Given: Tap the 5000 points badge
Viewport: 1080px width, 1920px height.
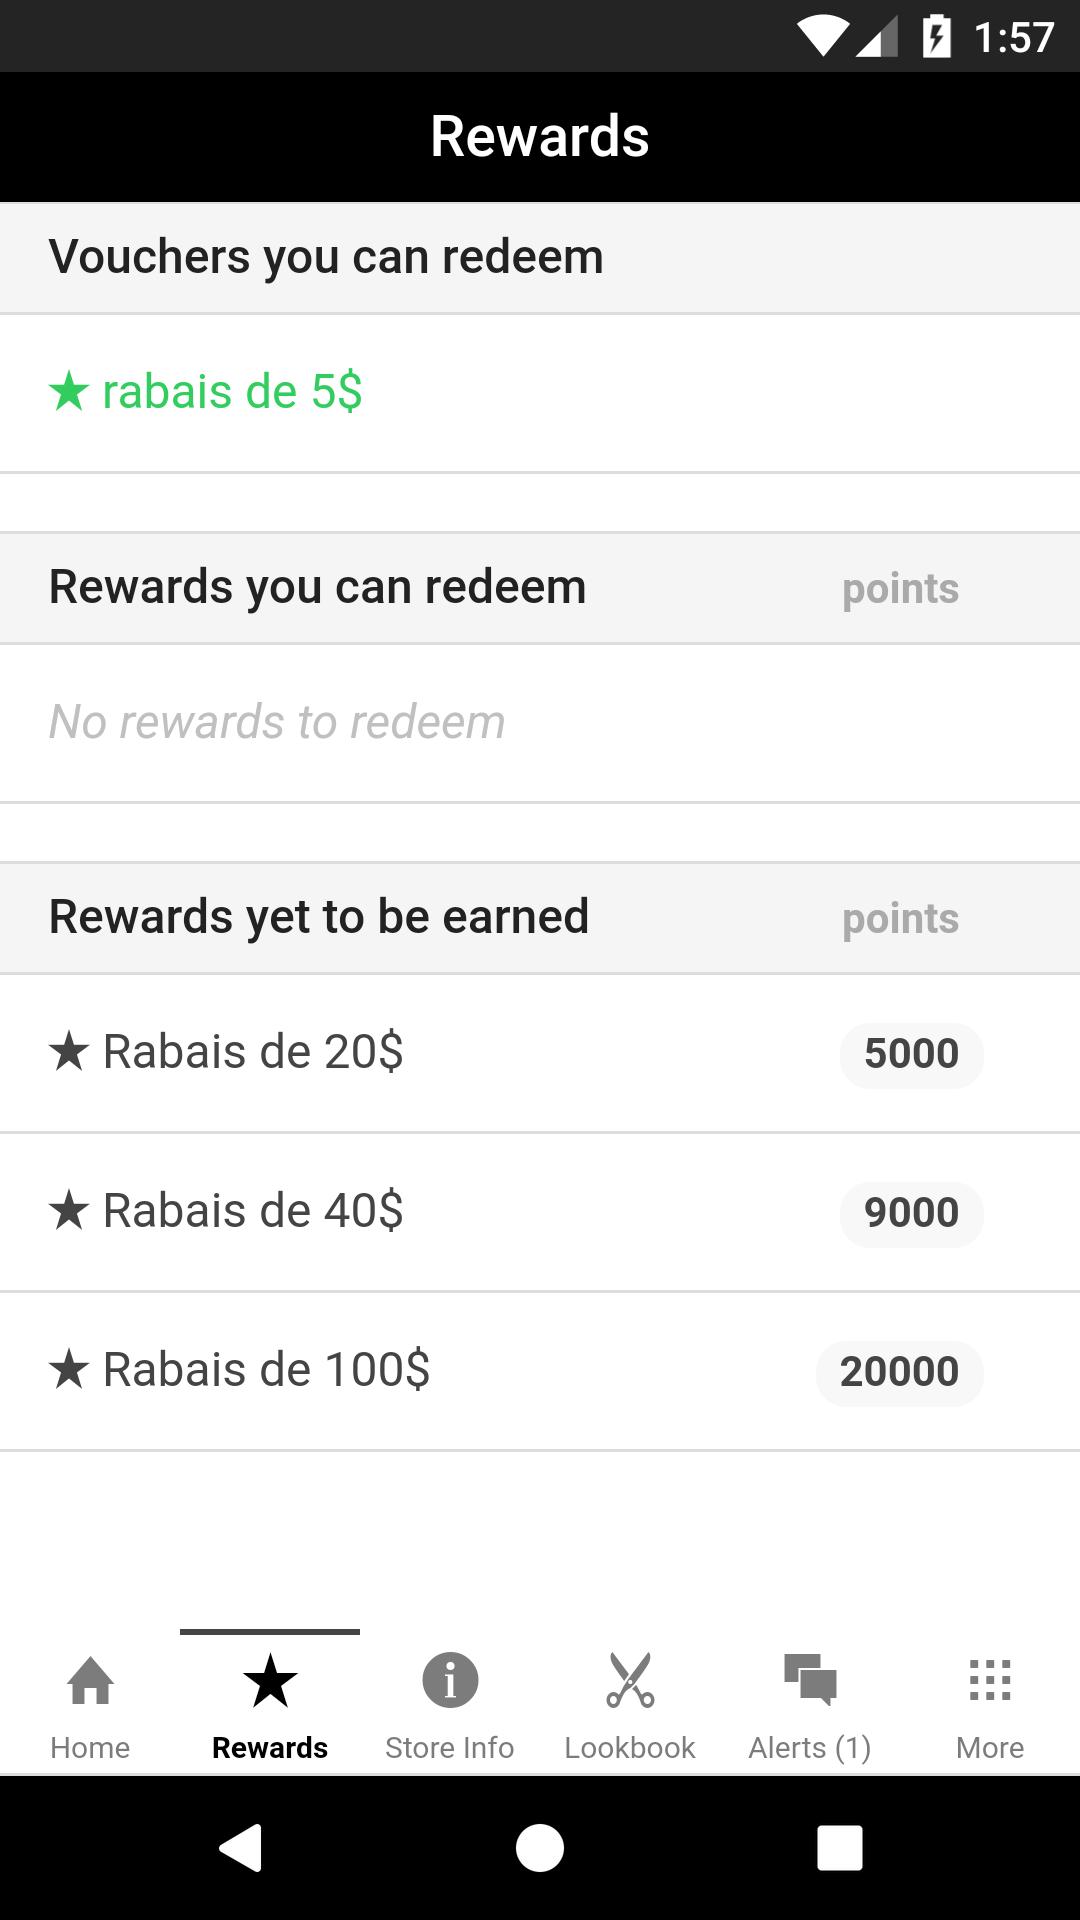Looking at the screenshot, I should [x=911, y=1054].
